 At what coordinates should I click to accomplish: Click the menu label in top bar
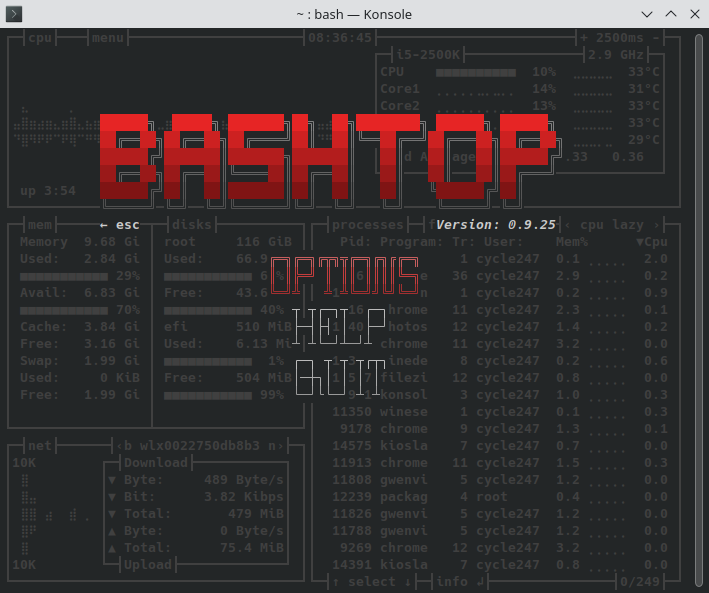click(108, 38)
